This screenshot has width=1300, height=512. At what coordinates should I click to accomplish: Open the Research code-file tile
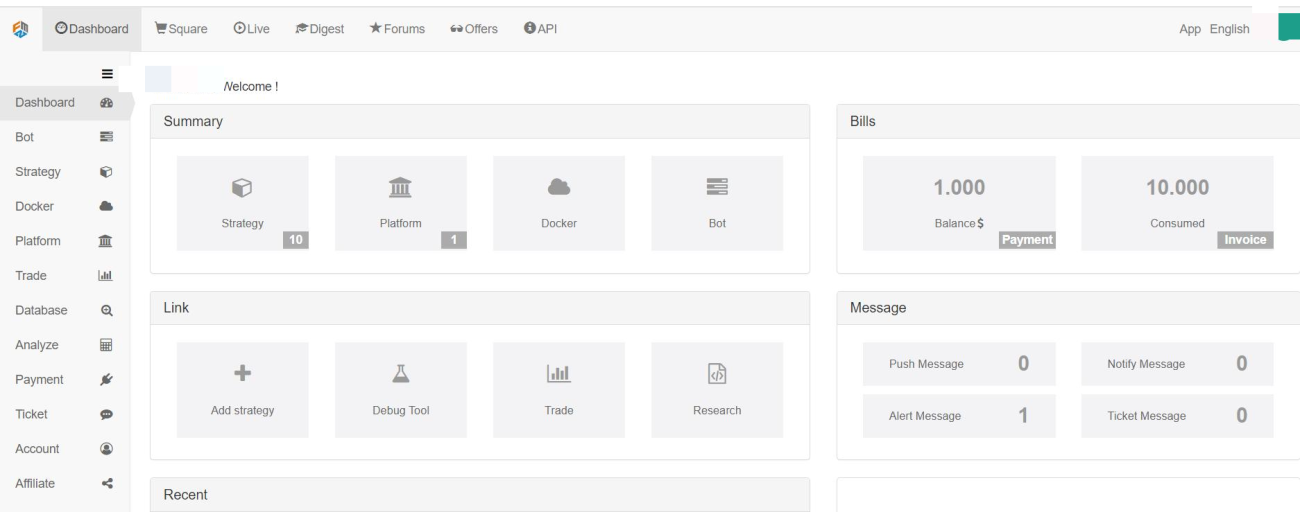[717, 390]
